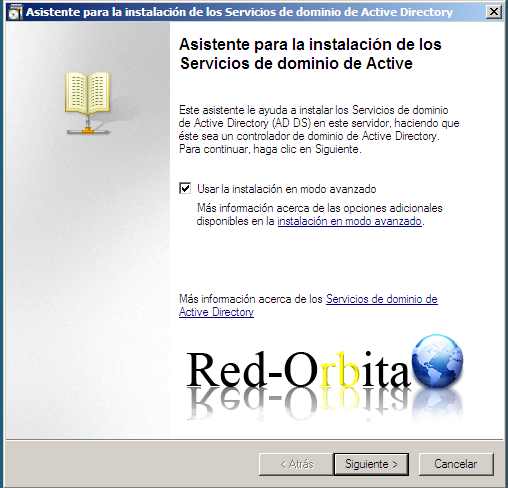Viewport: 508px width, 488px height.
Task: Click the open book Active Directory icon
Action: tap(88, 93)
